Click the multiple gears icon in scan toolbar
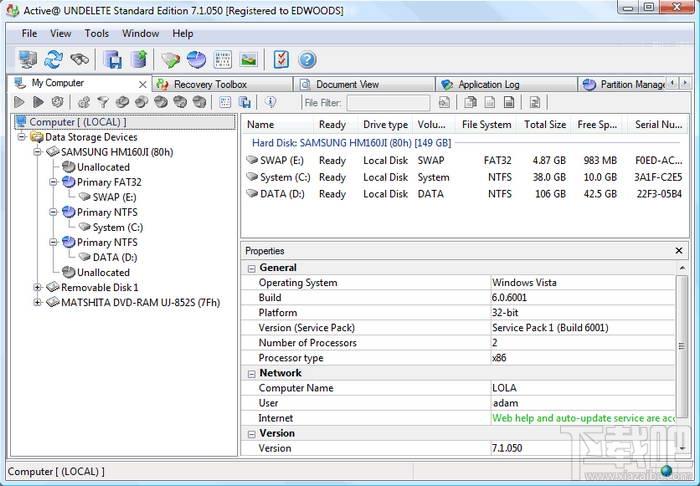This screenshot has height=486, width=700. click(83, 102)
